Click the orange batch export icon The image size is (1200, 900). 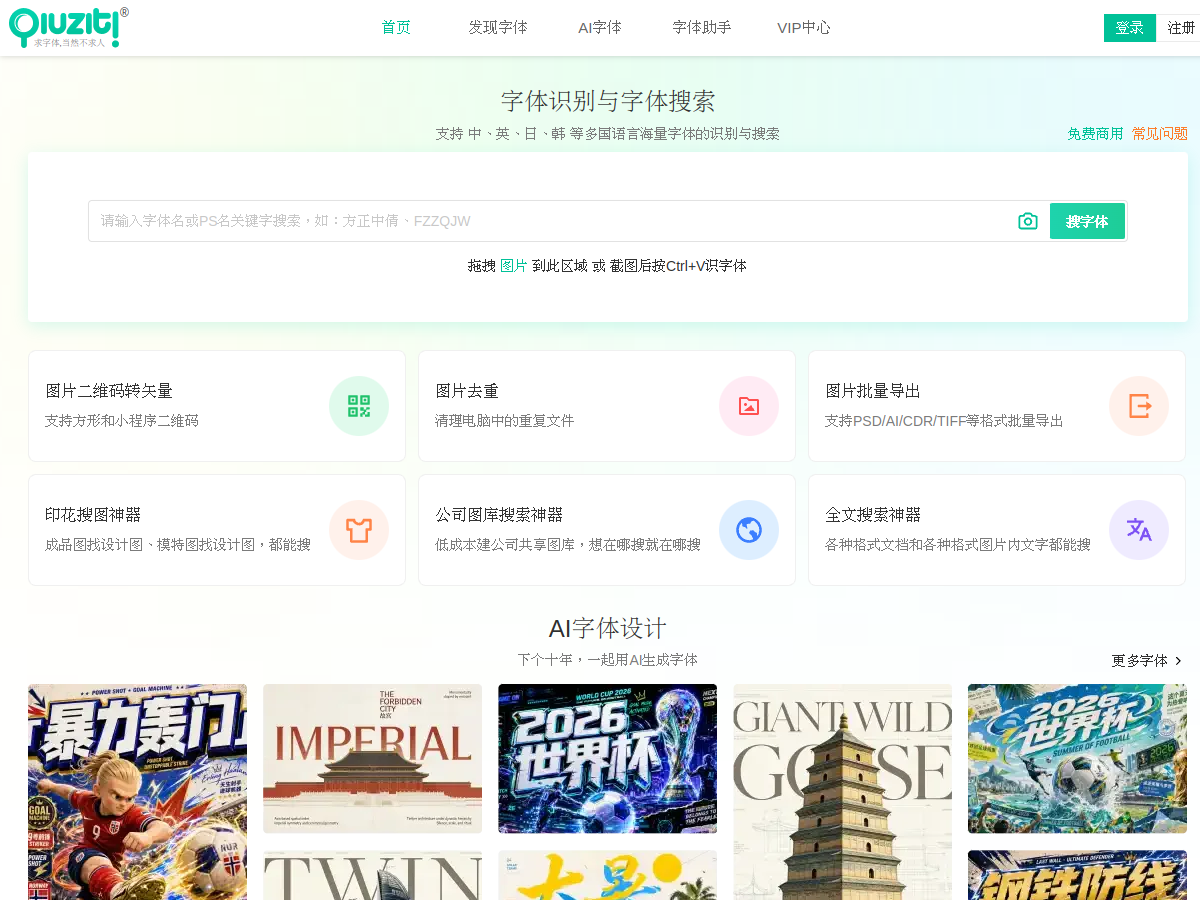(x=1139, y=406)
